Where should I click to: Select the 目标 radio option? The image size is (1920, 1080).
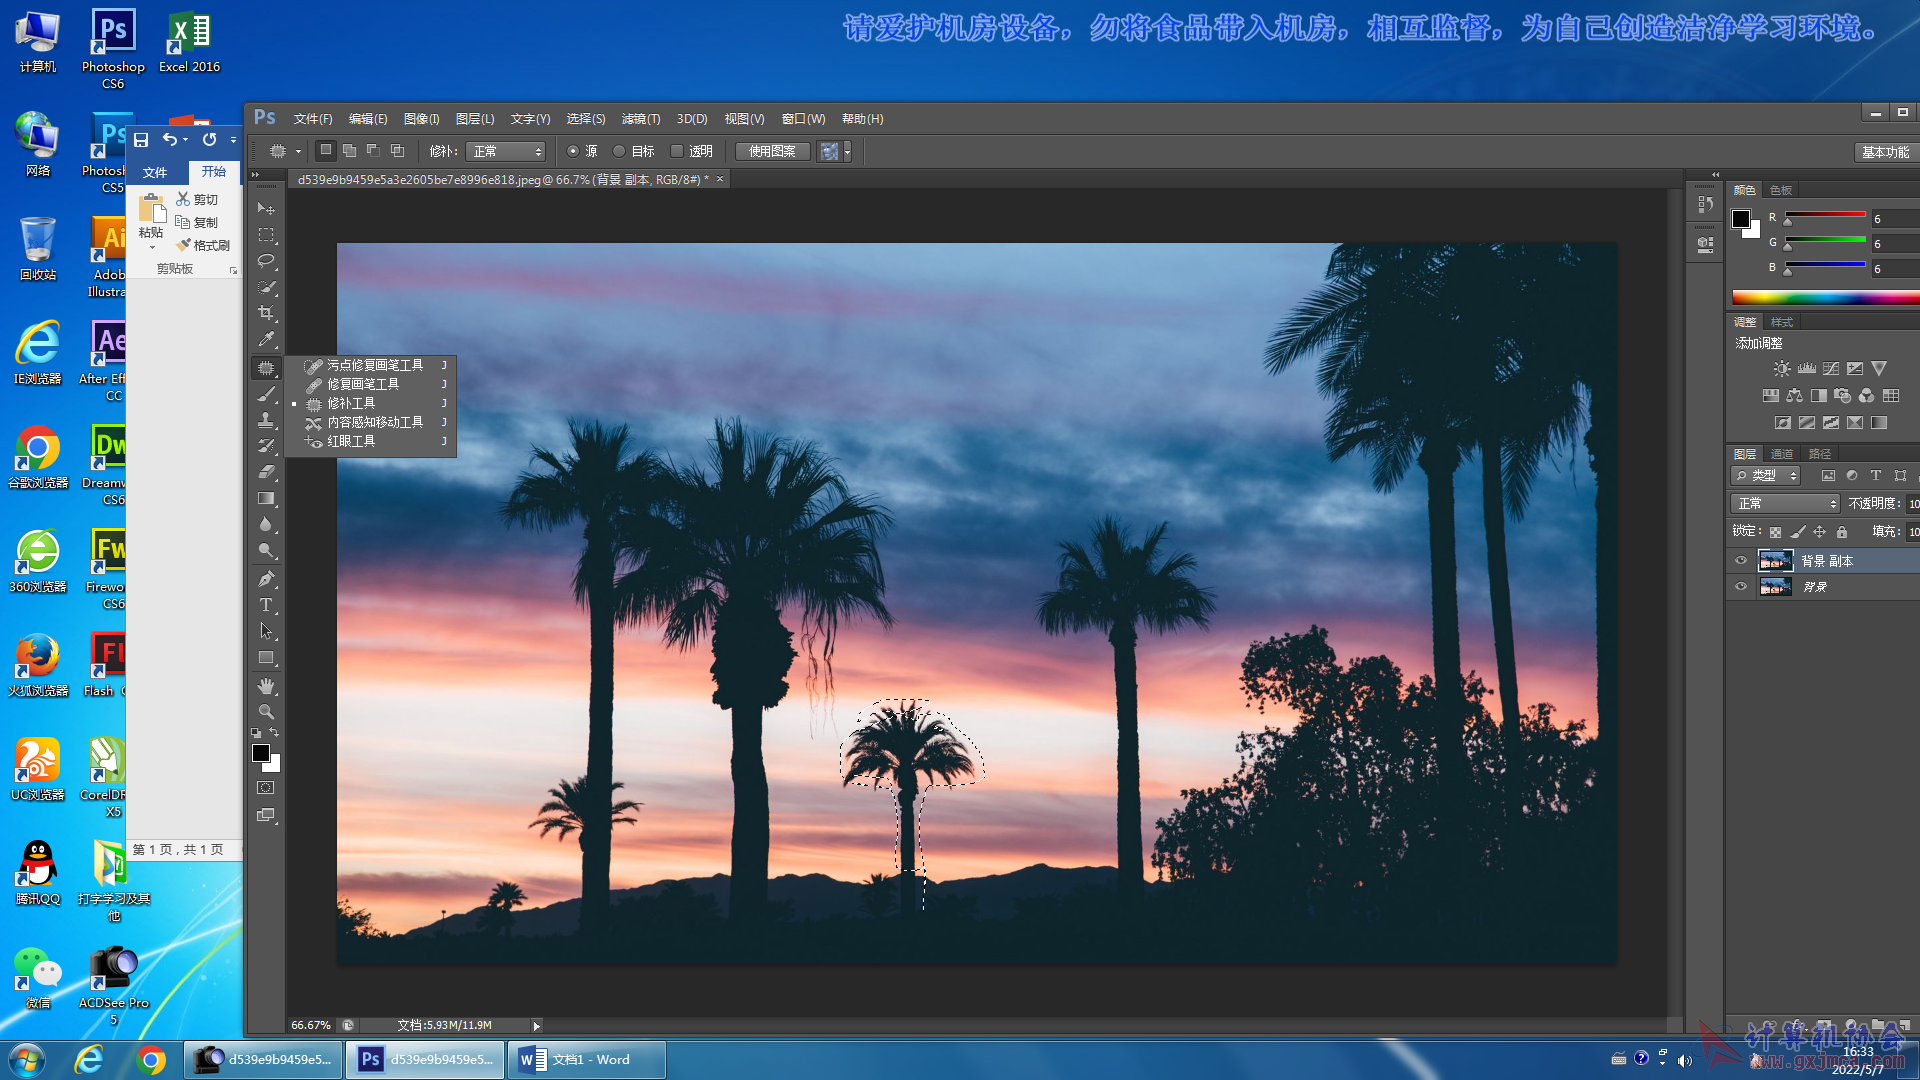[x=619, y=151]
